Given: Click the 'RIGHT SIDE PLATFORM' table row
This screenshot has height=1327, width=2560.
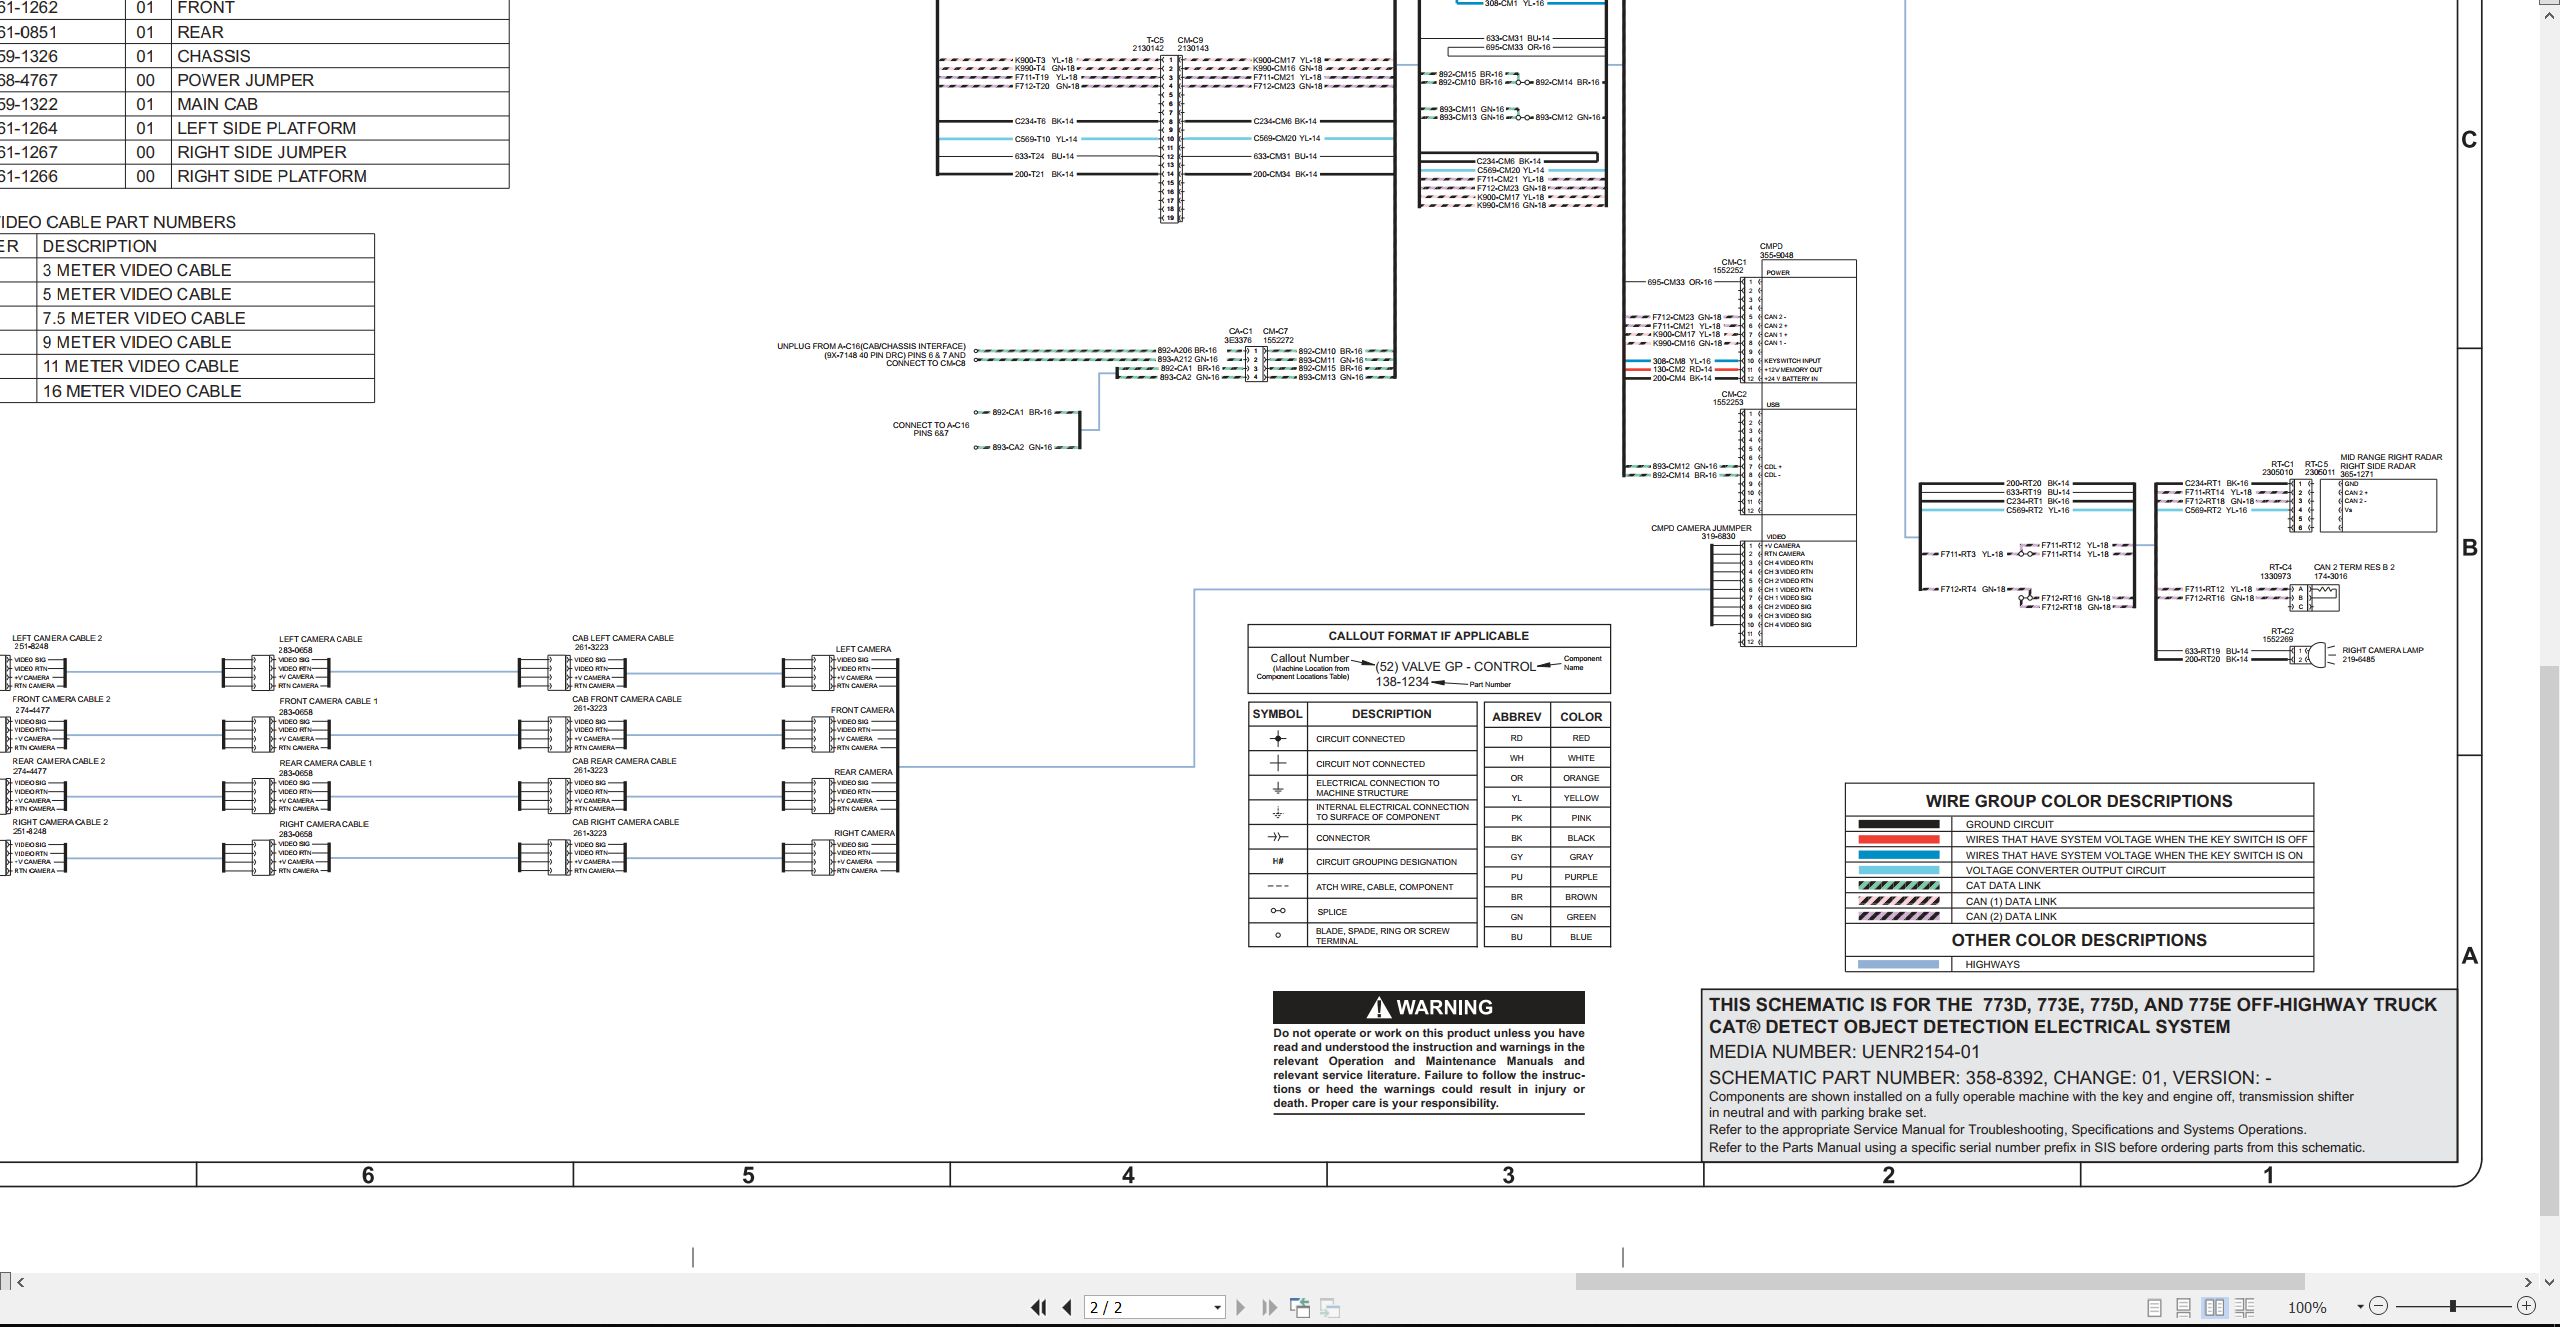Looking at the screenshot, I should pyautogui.click(x=254, y=176).
